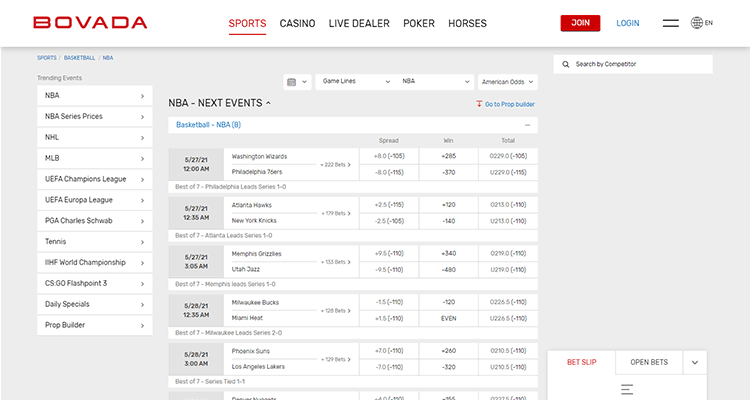Open CS:GO Flashpoint 3 in sidebar
This screenshot has height=400, width=750.
coord(95,283)
